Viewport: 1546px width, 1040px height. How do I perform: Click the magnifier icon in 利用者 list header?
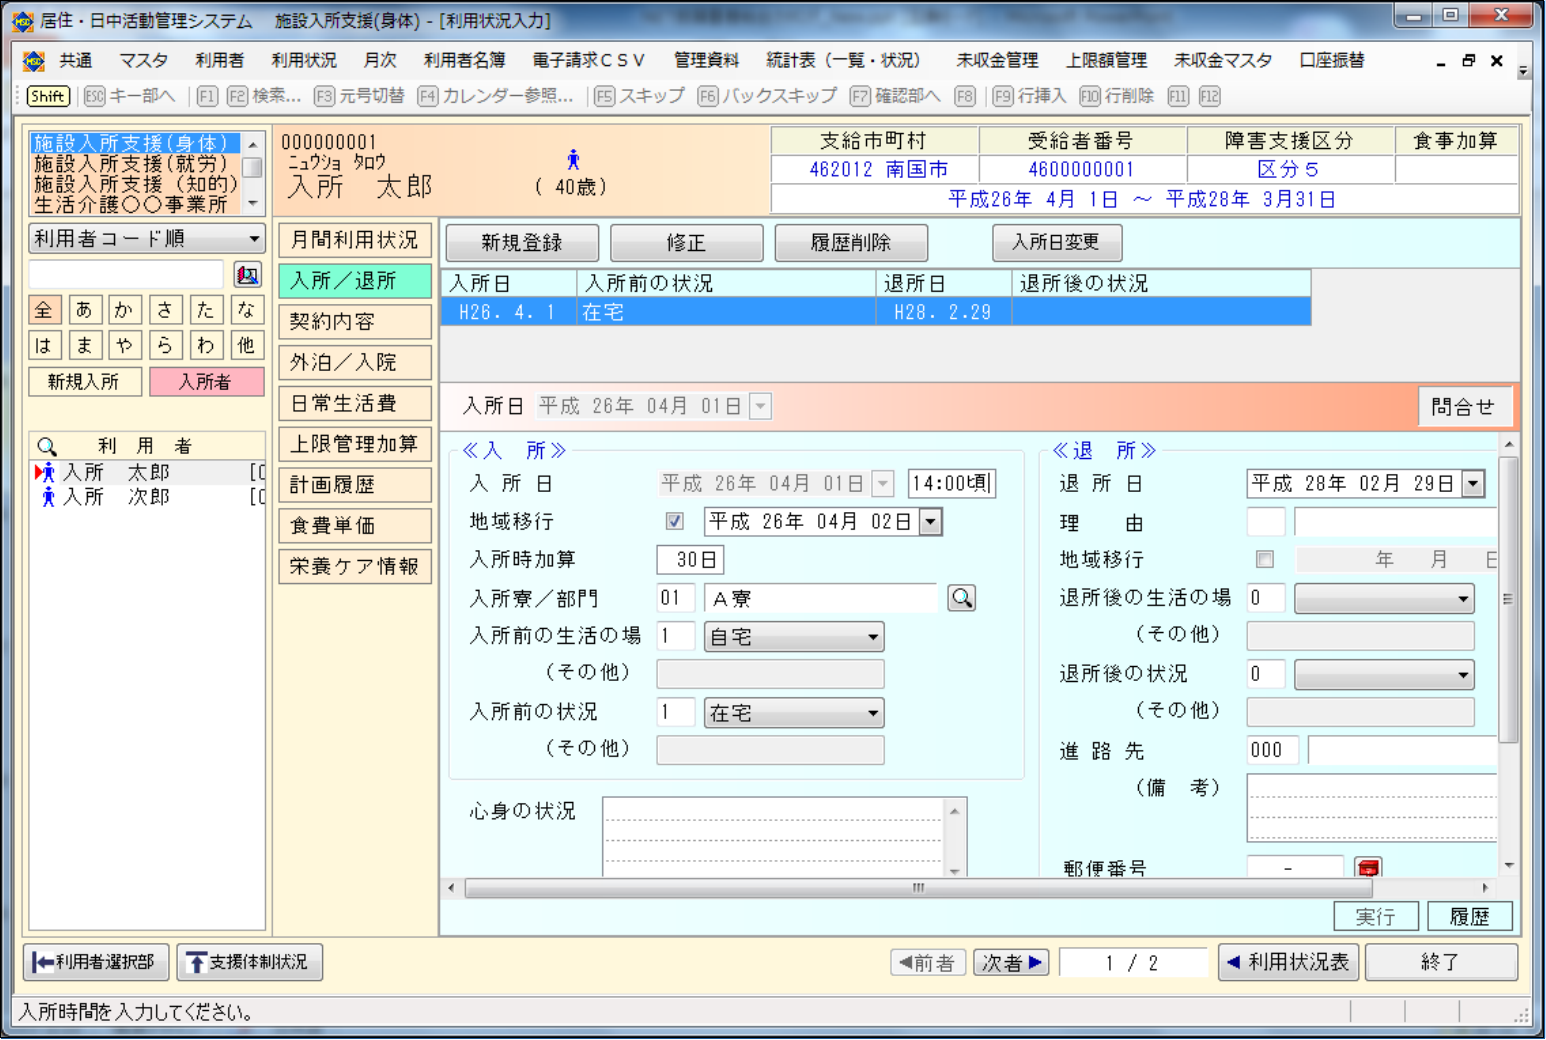pos(47,446)
